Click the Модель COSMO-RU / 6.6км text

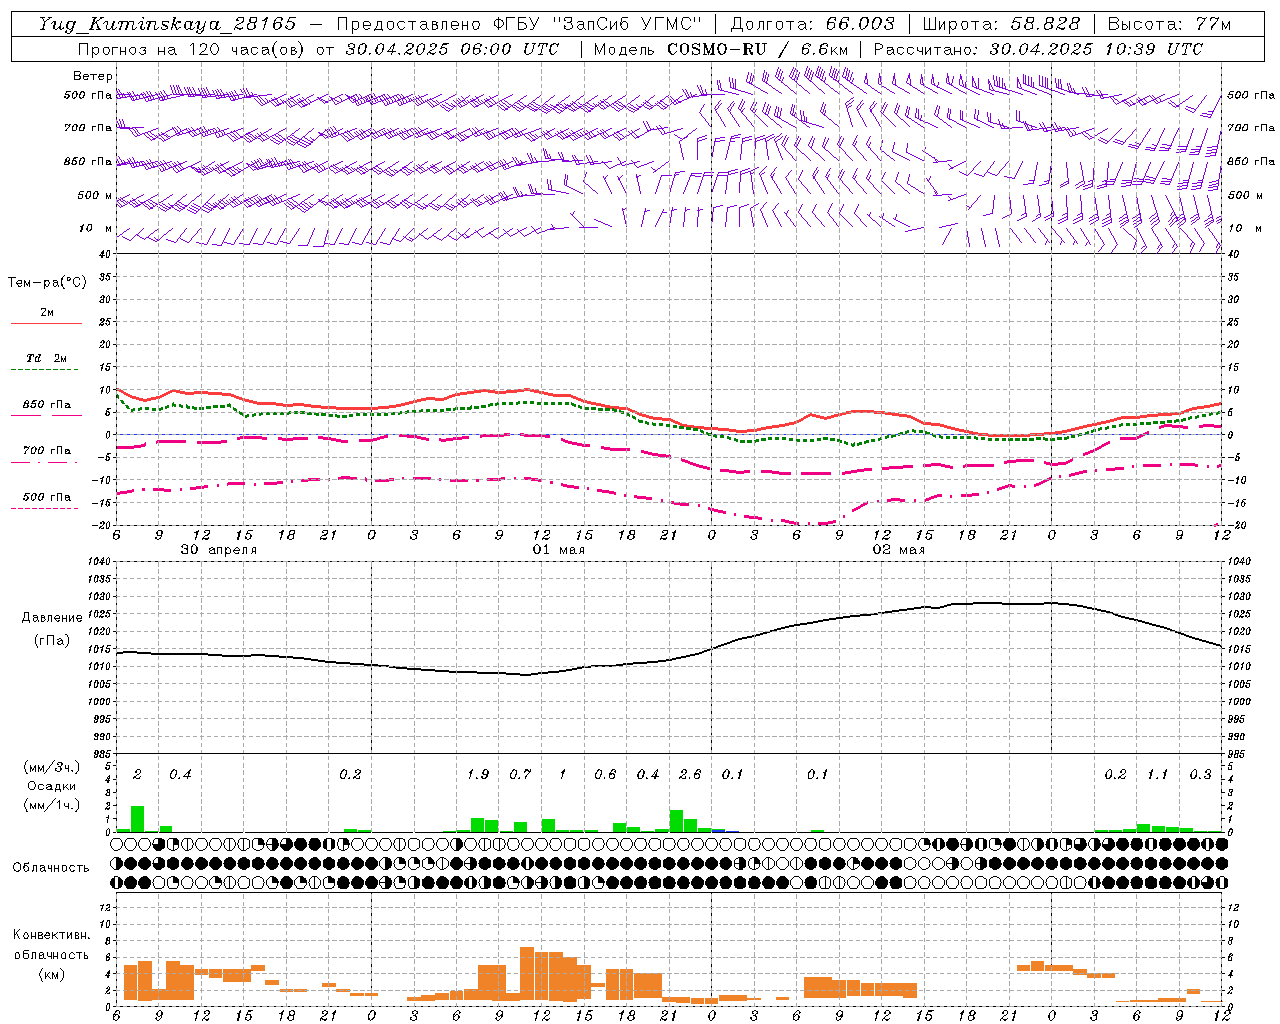[x=721, y=49]
